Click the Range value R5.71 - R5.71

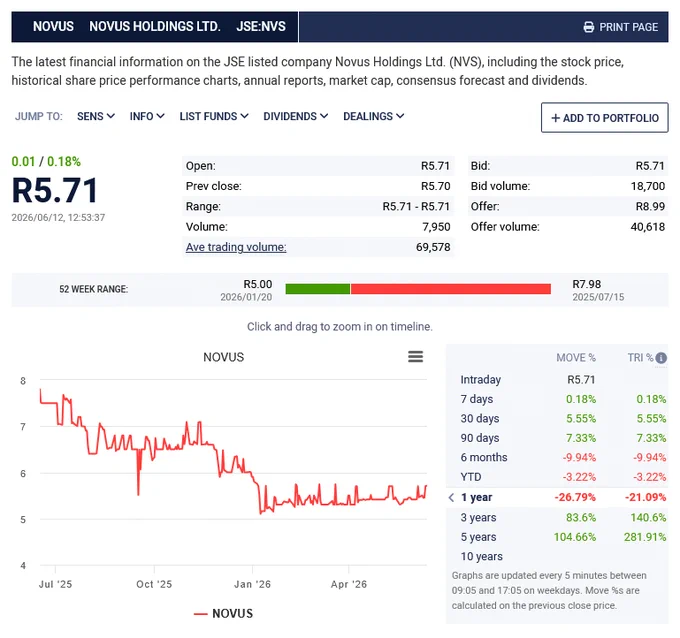pos(416,206)
